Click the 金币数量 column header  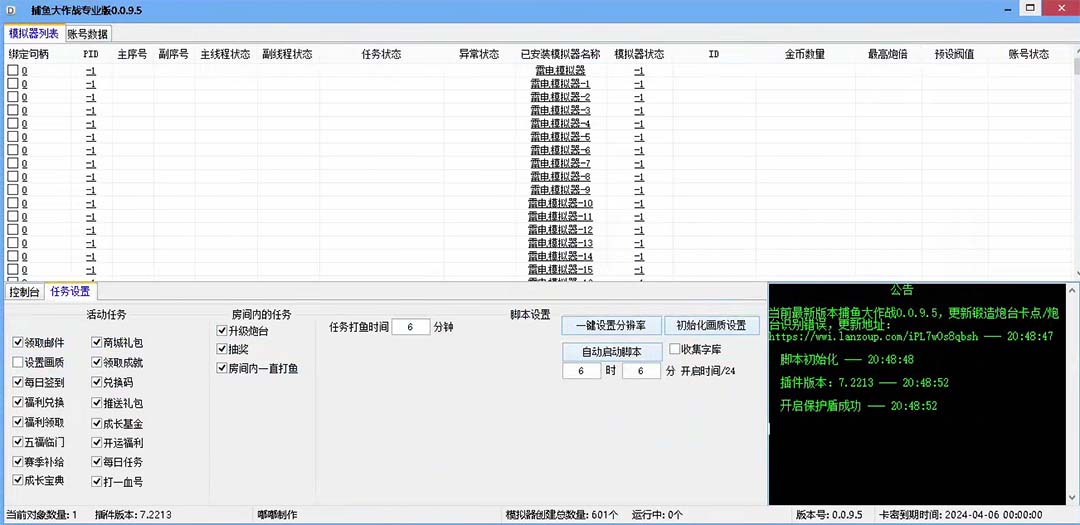(x=804, y=54)
